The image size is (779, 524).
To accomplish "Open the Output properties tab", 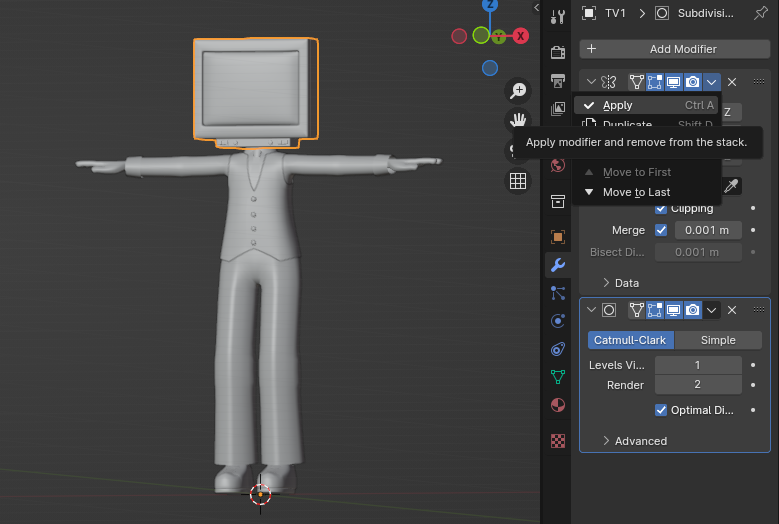I will click(x=557, y=80).
